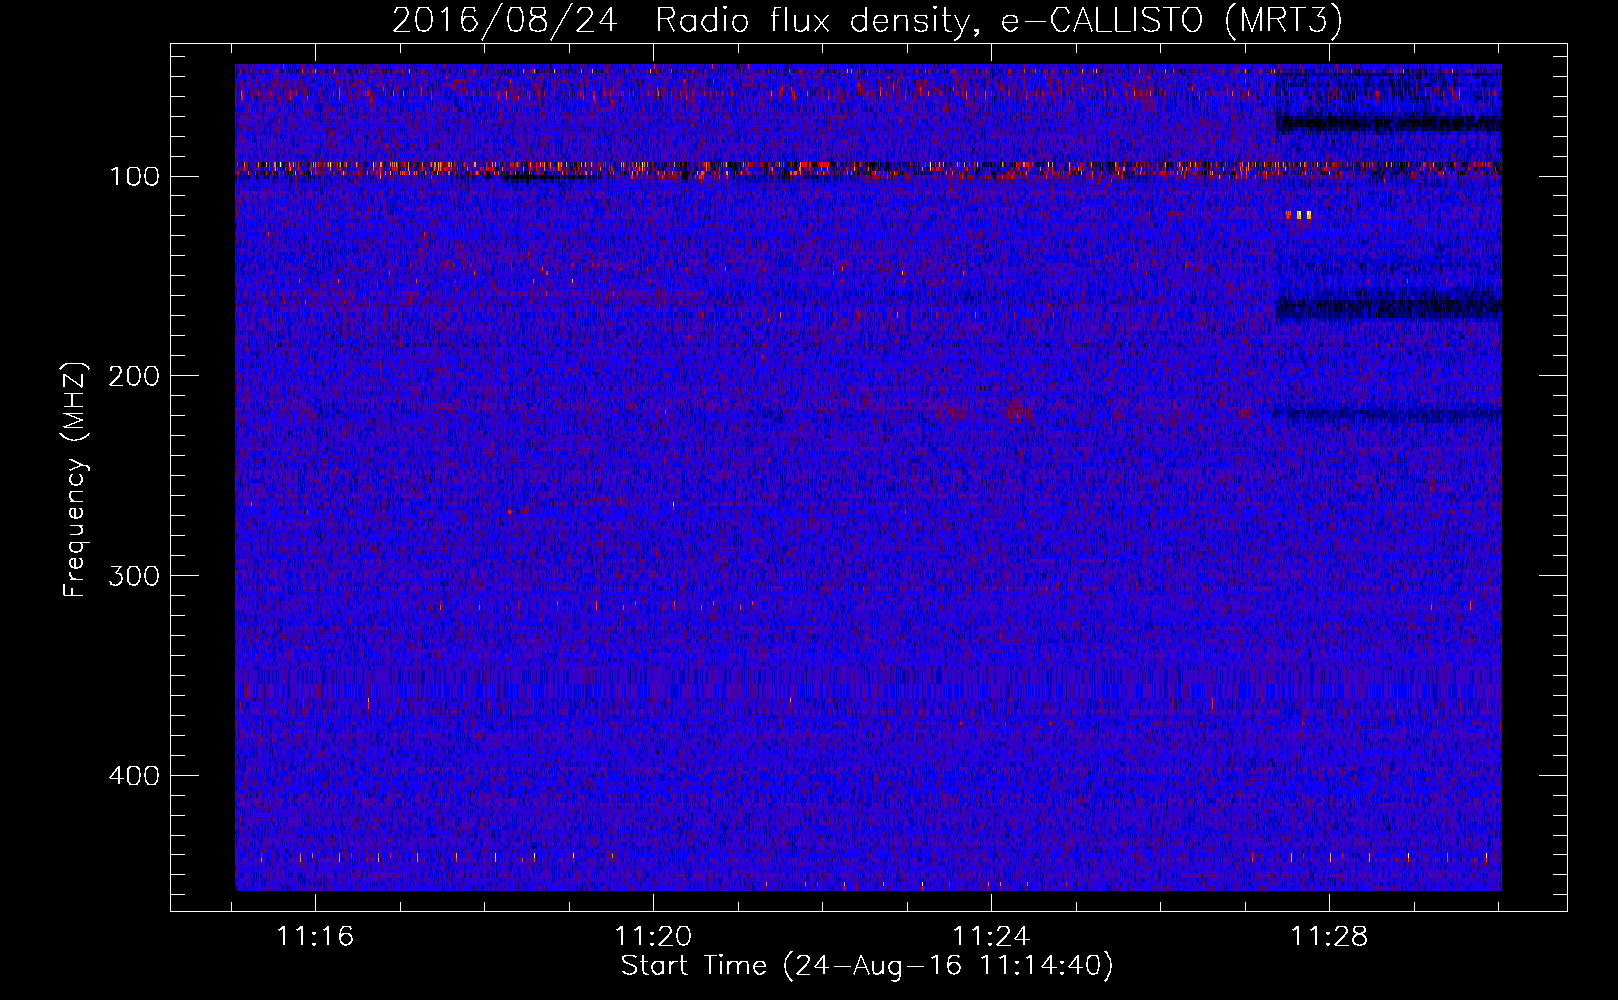Click the 100 frequency tick label
Image resolution: width=1618 pixels, height=1000 pixels.
pos(135,177)
